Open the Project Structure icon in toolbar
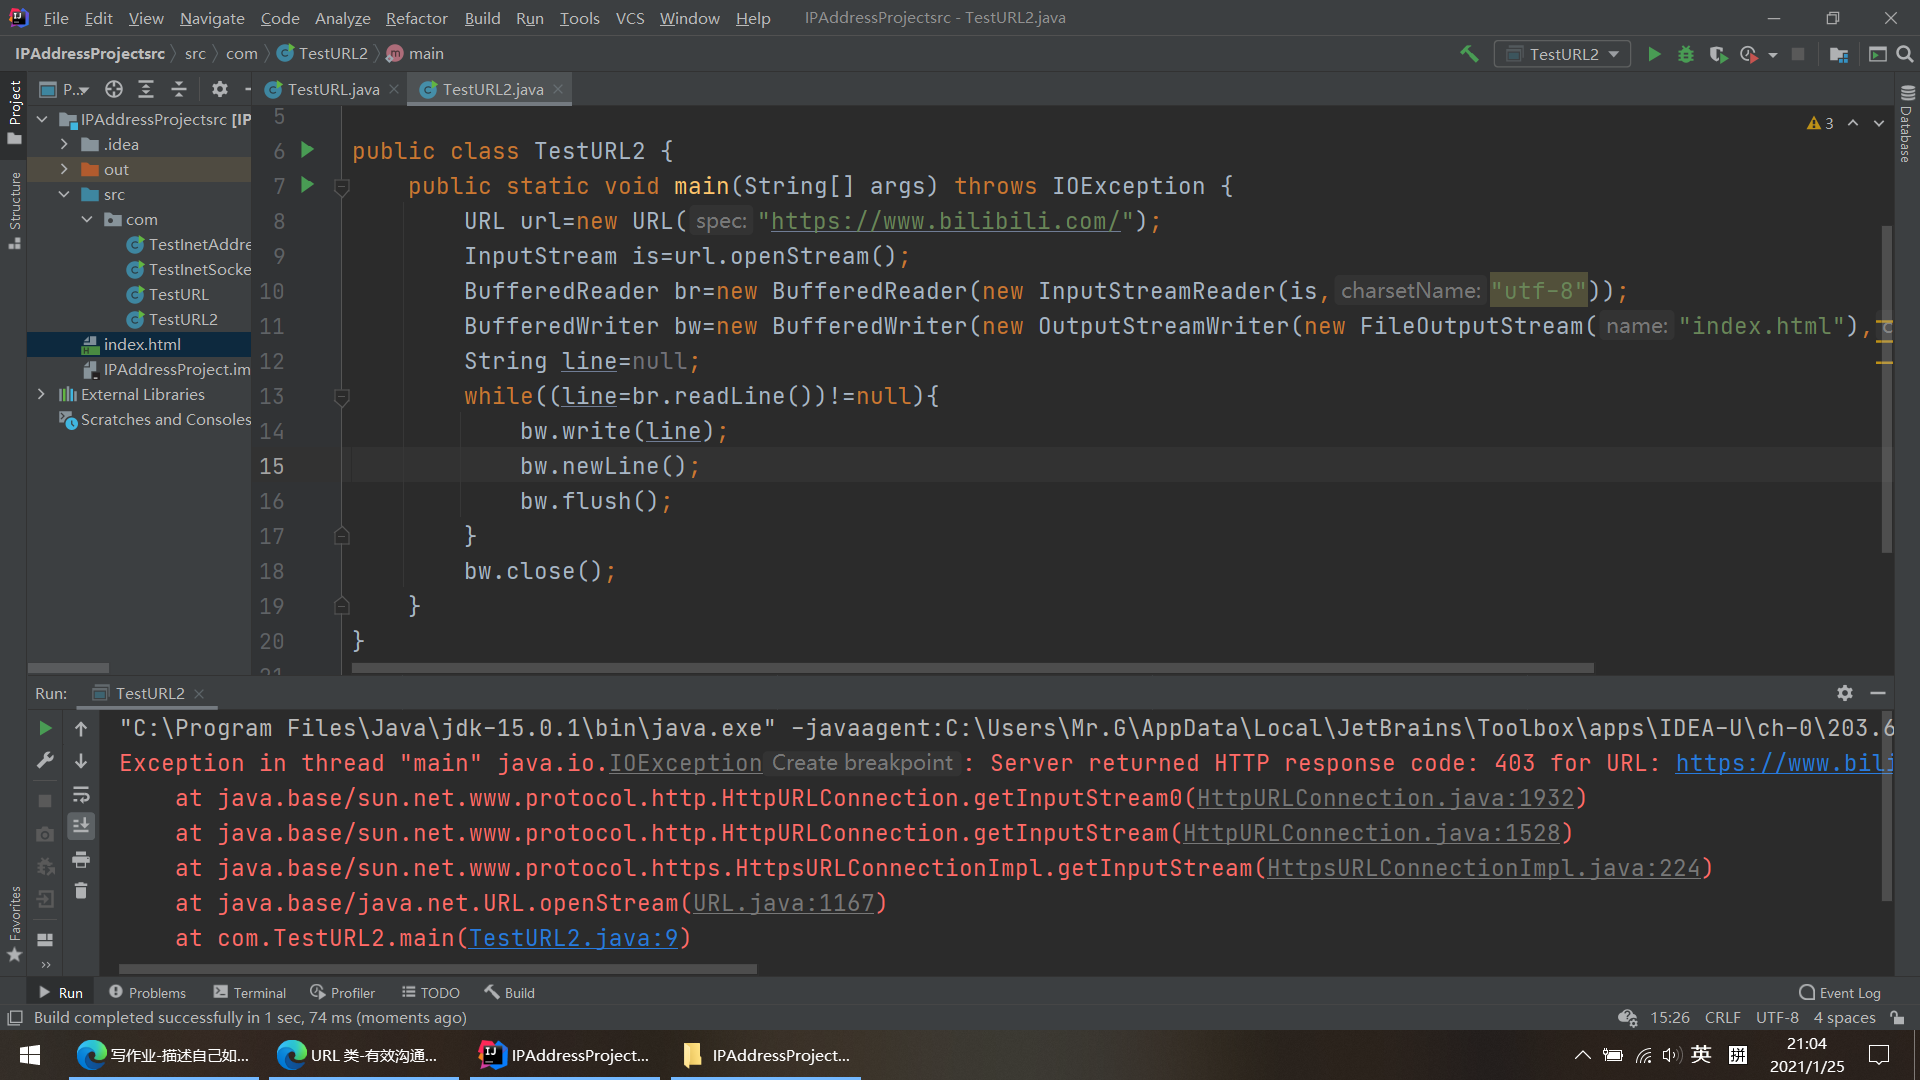1920x1080 pixels. (1838, 54)
